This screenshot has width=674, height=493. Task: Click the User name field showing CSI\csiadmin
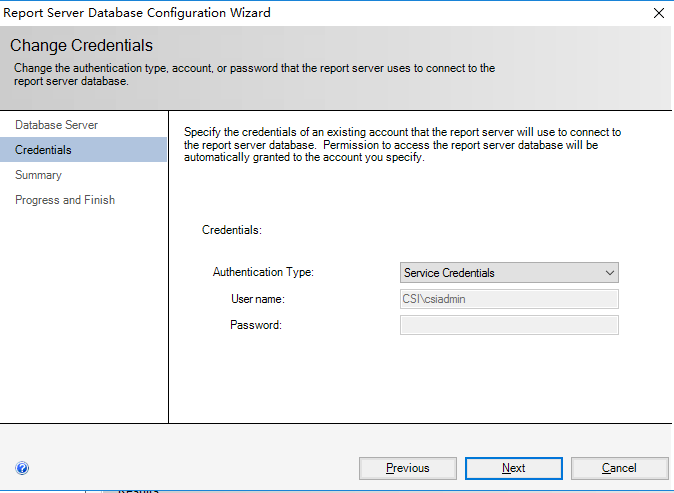508,299
